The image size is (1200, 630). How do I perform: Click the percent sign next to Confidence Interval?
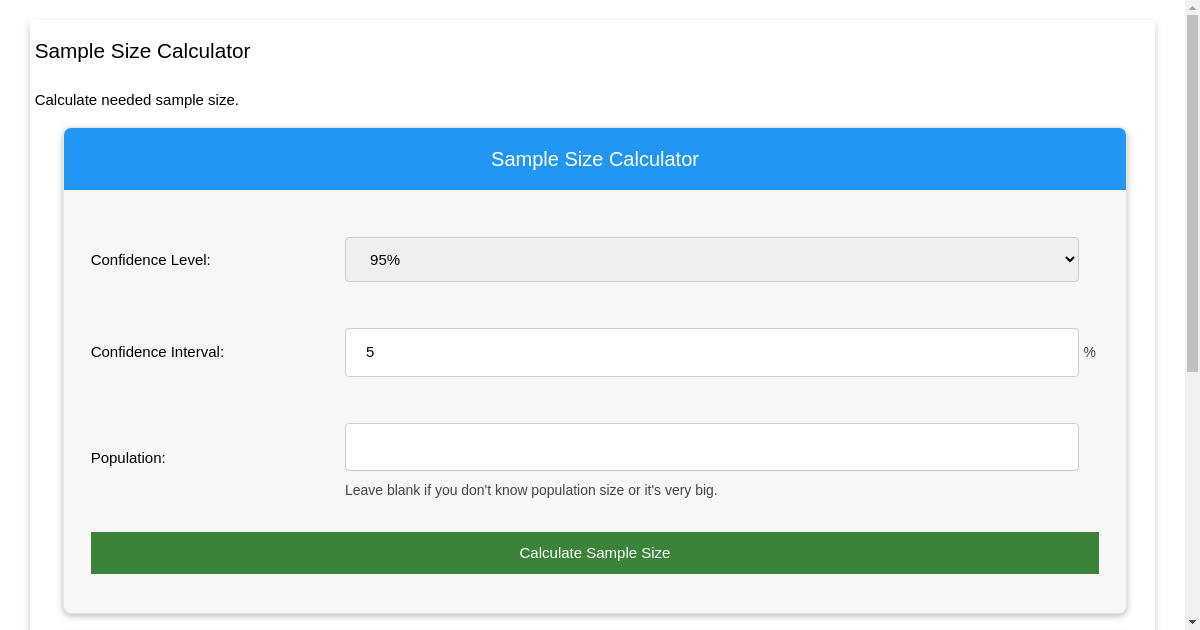[1089, 352]
